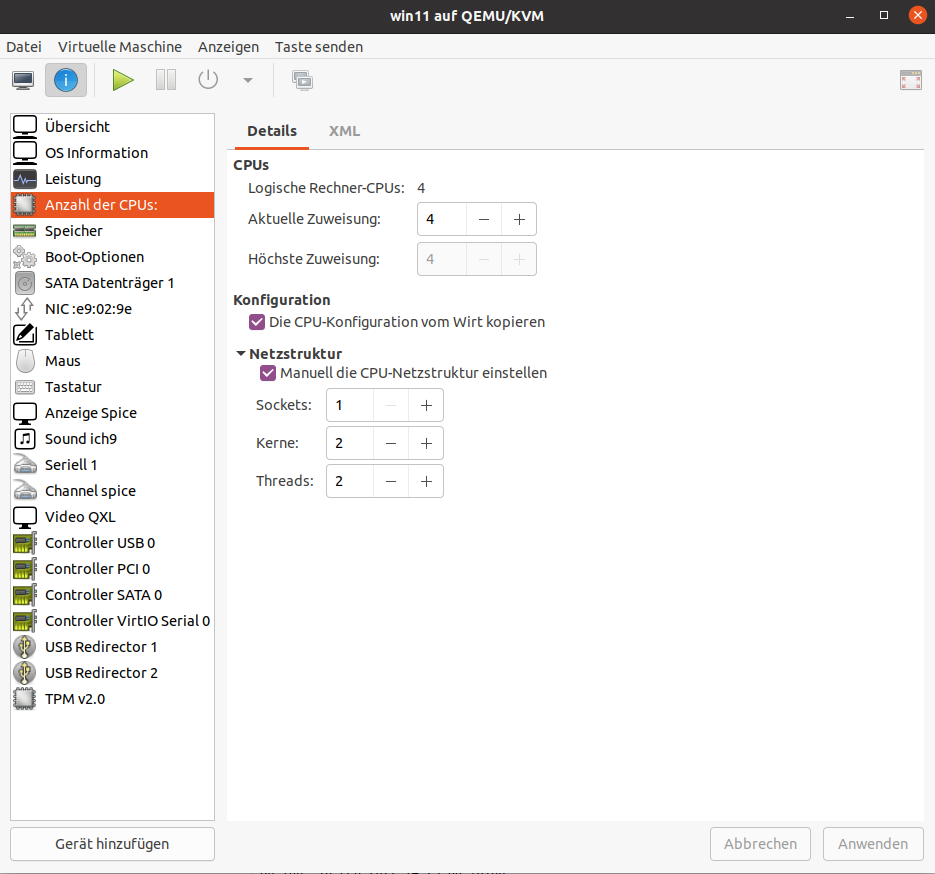Collapse the Netzstruktur section
Image resolution: width=935 pixels, height=874 pixels.
tap(241, 354)
